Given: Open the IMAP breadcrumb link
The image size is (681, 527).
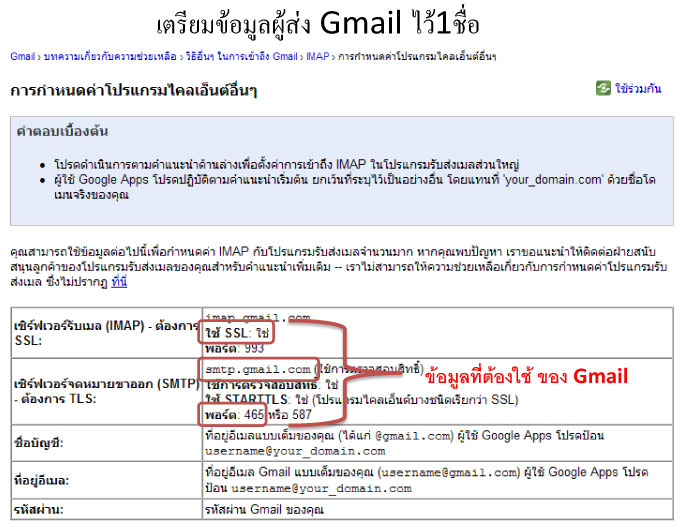Looking at the screenshot, I should (x=317, y=56).
